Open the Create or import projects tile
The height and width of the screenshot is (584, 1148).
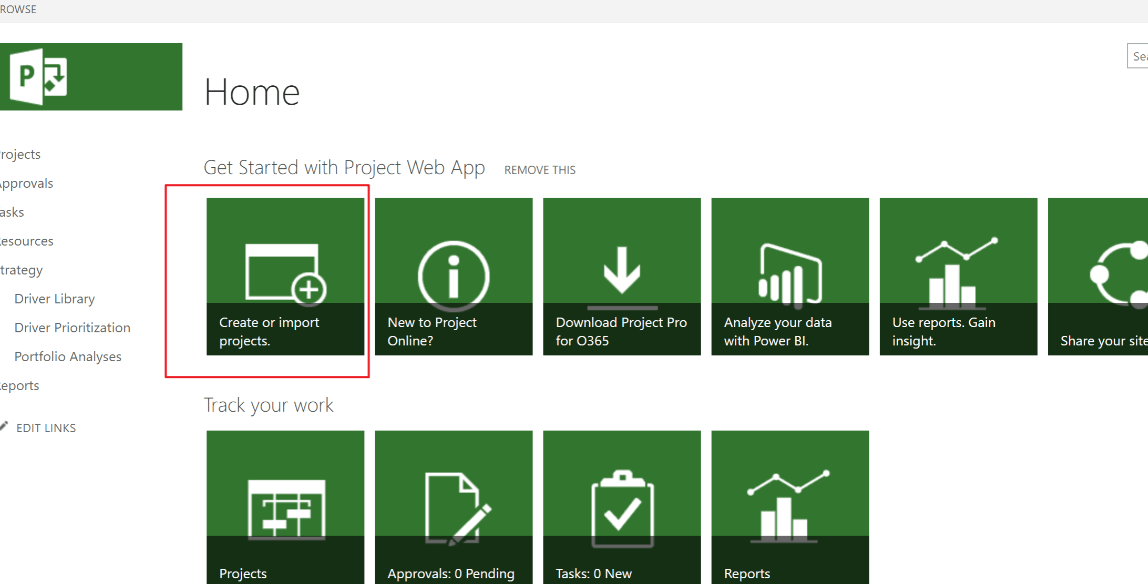(286, 277)
